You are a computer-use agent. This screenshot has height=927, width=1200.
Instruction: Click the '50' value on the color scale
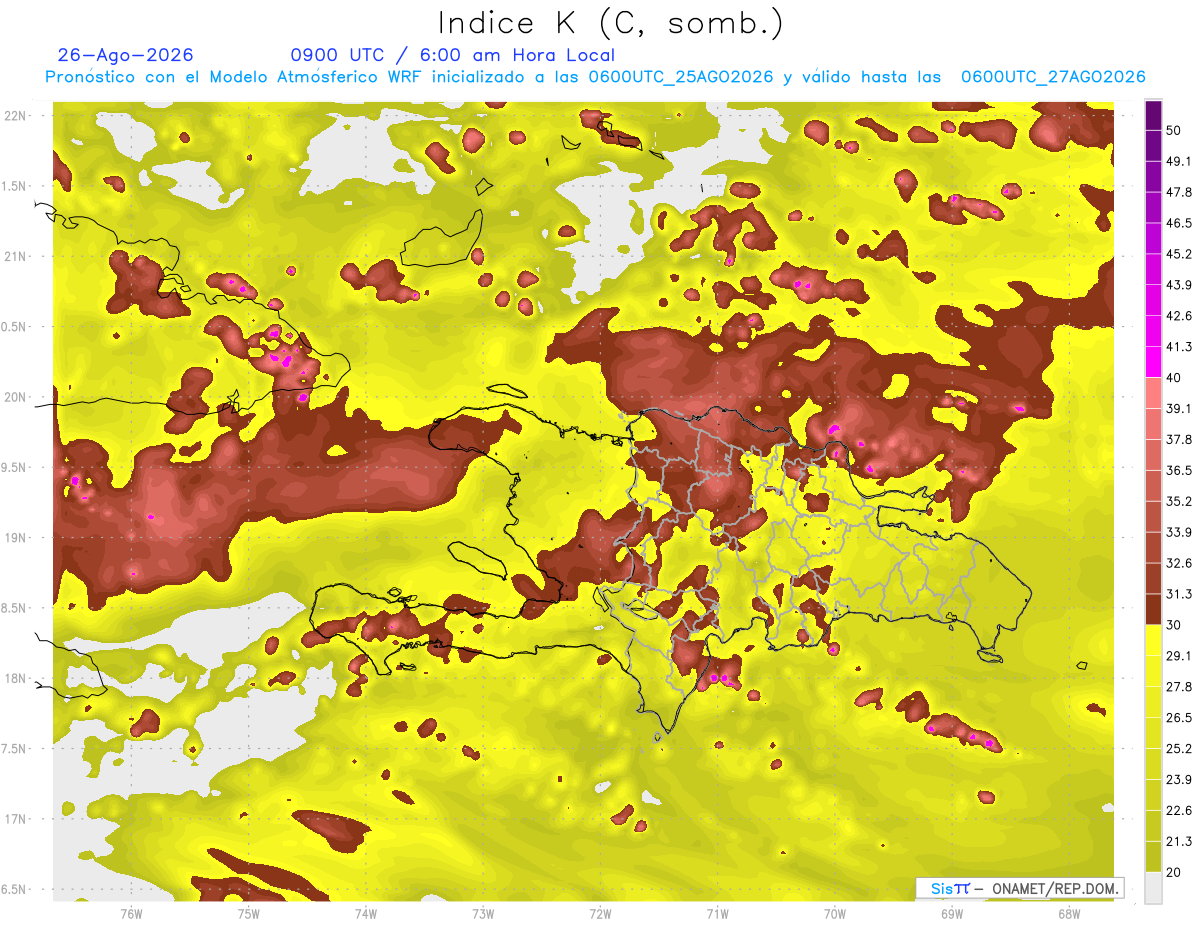click(1174, 130)
